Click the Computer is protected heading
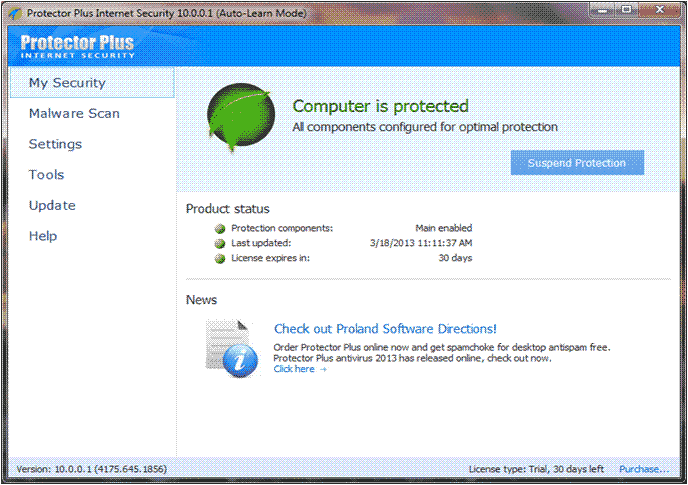688x485 pixels. click(380, 106)
